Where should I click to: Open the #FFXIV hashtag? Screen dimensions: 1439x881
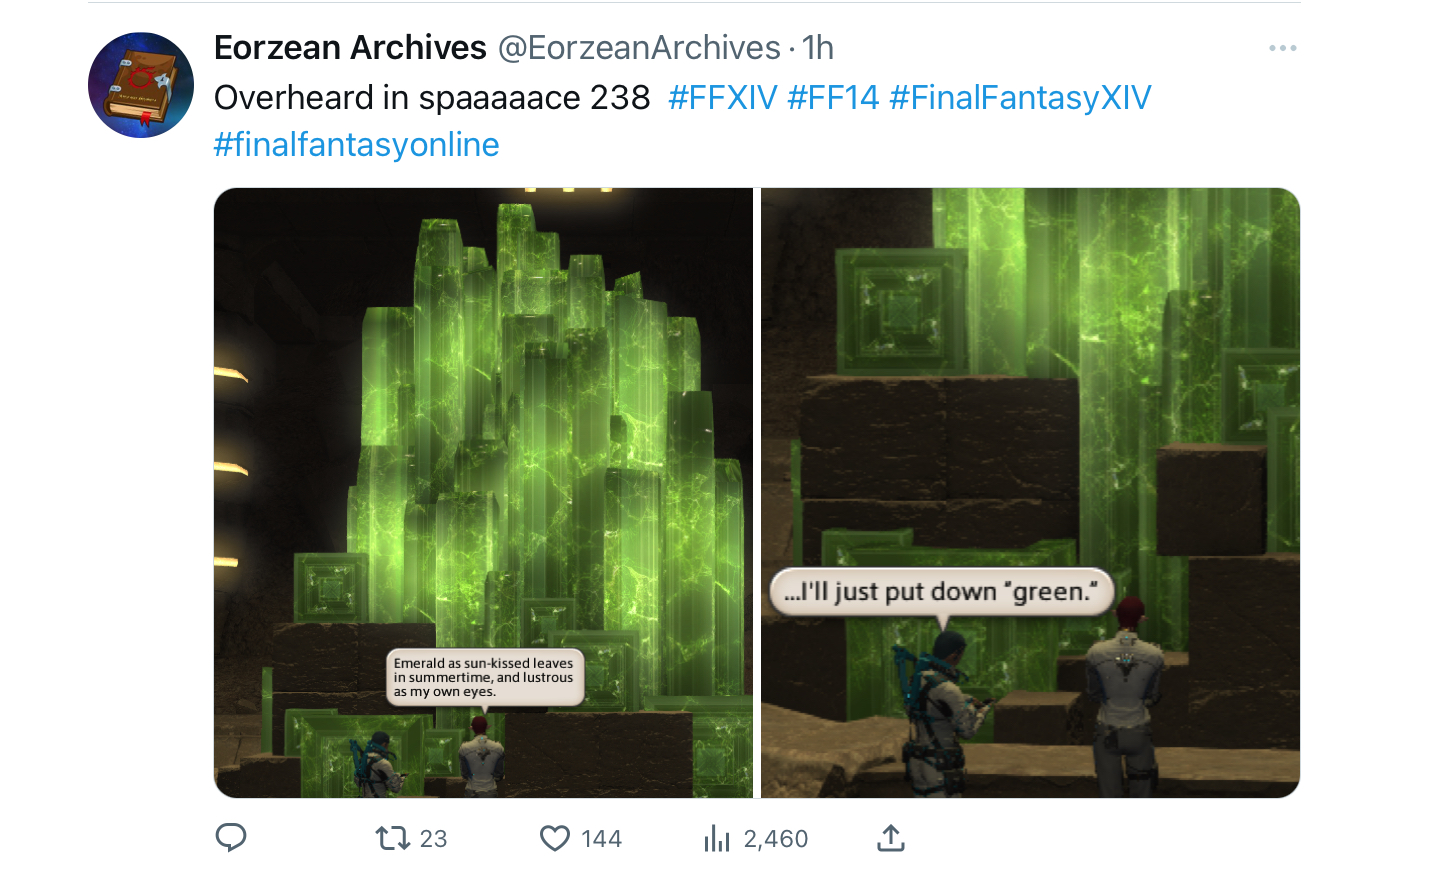pyautogui.click(x=722, y=97)
